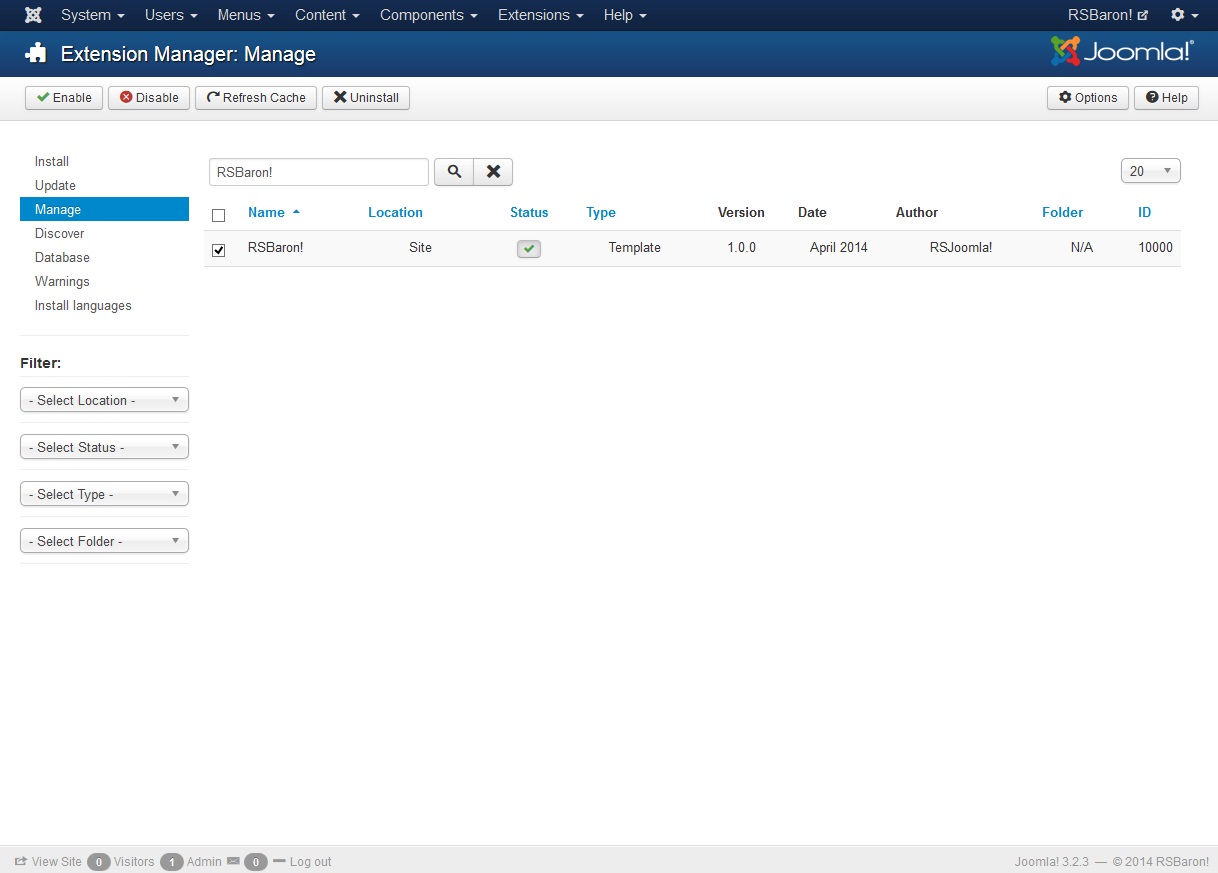The image size is (1218, 873).
Task: Click the April 2014 date cell
Action: coord(839,247)
